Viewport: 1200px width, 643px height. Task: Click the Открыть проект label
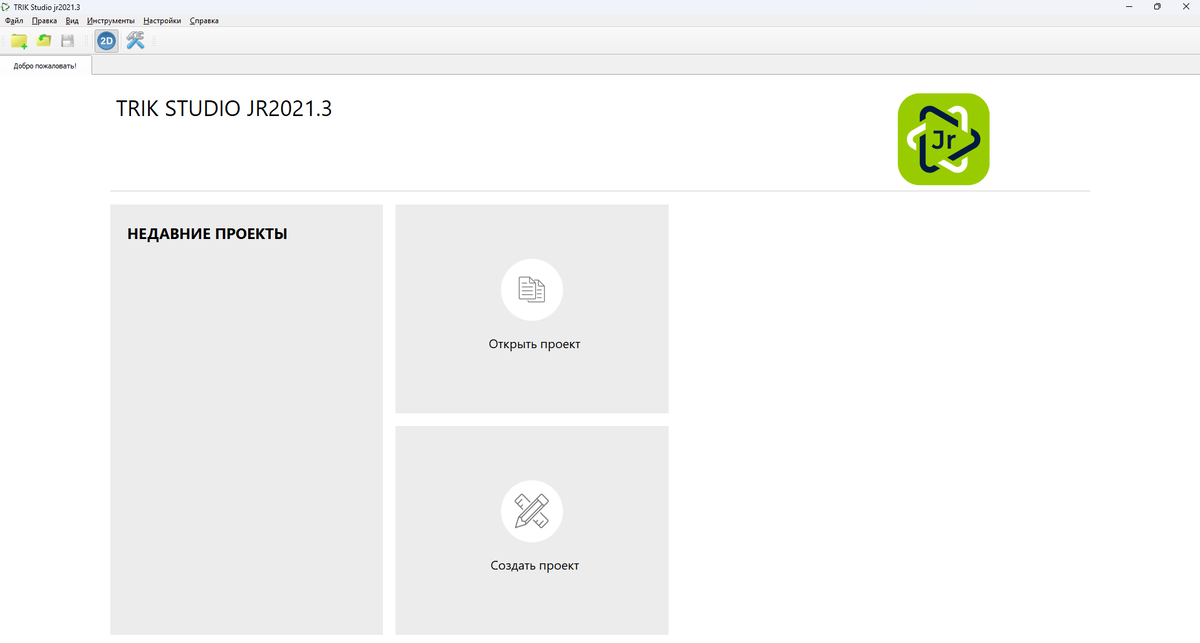534,344
